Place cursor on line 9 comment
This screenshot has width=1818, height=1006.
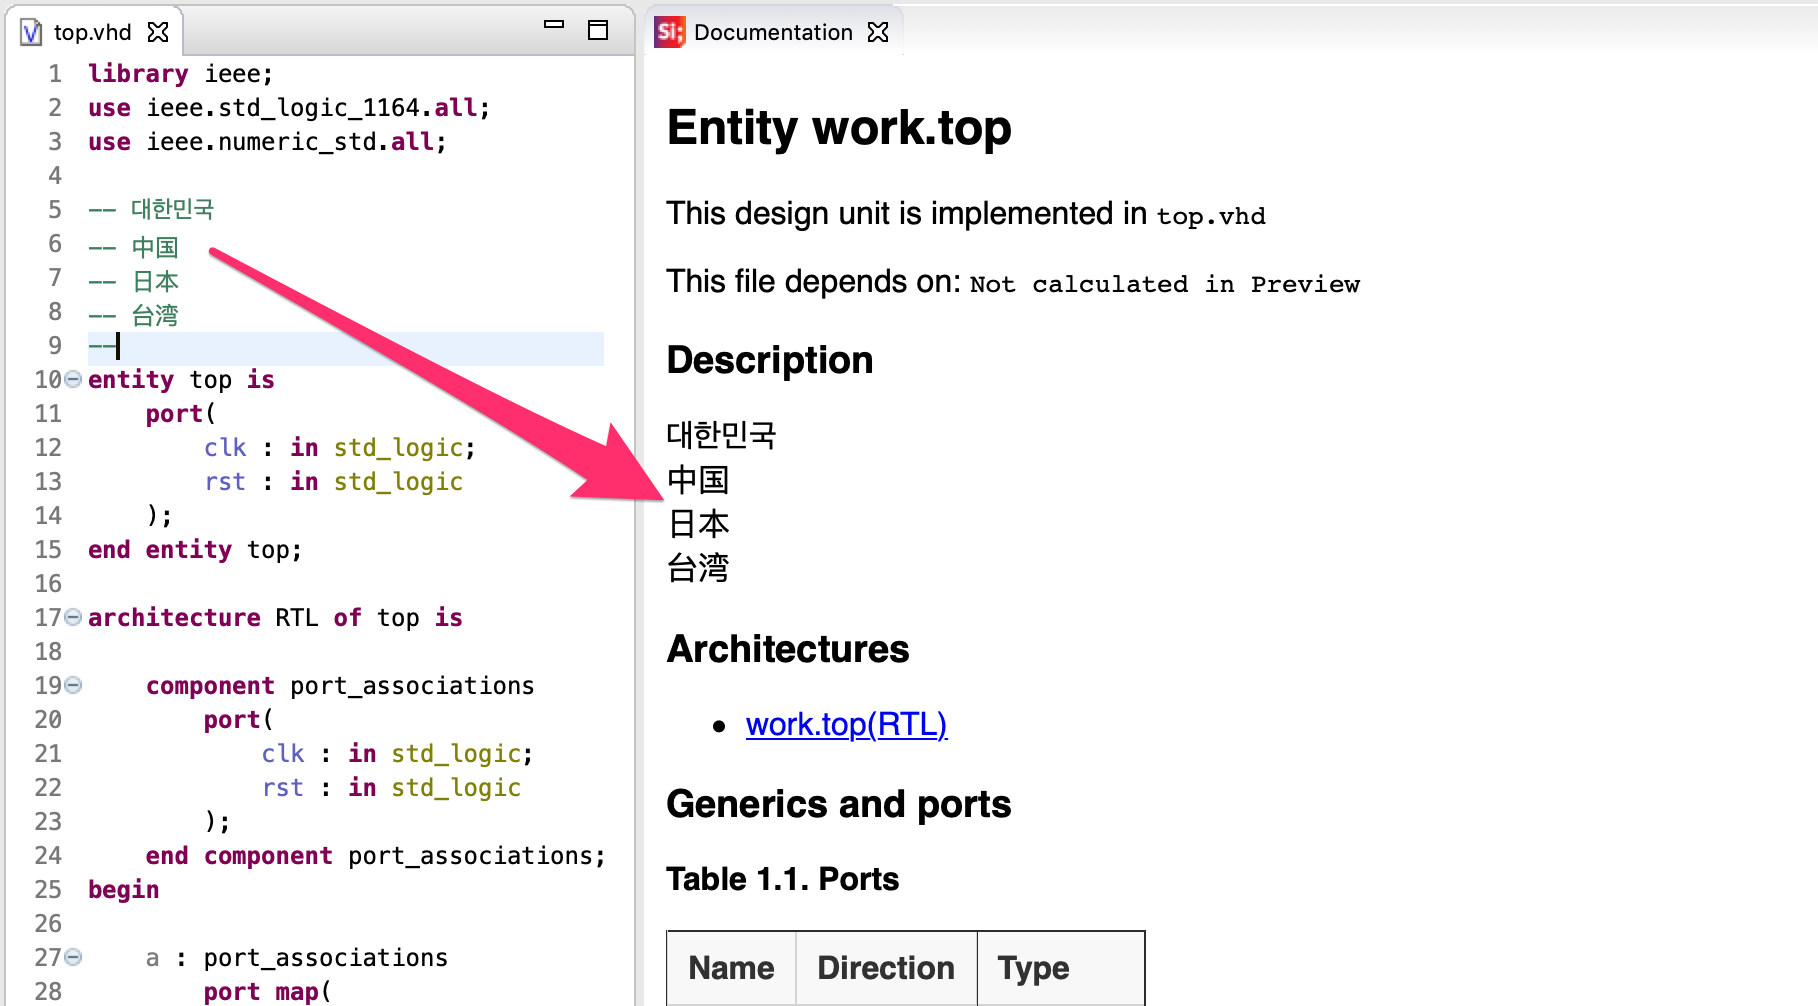[345, 346]
